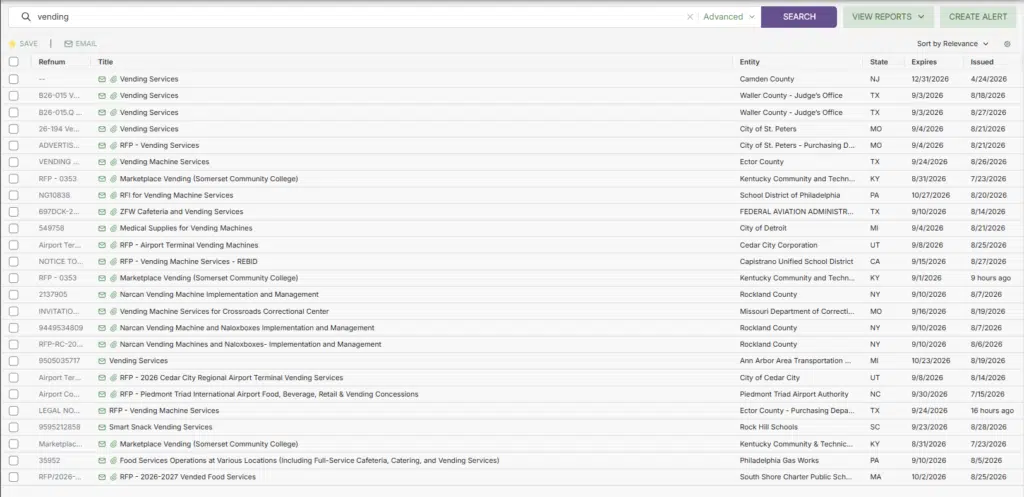Open the Sort by Relevance dropdown
Image resolution: width=1024 pixels, height=497 pixels.
point(953,44)
